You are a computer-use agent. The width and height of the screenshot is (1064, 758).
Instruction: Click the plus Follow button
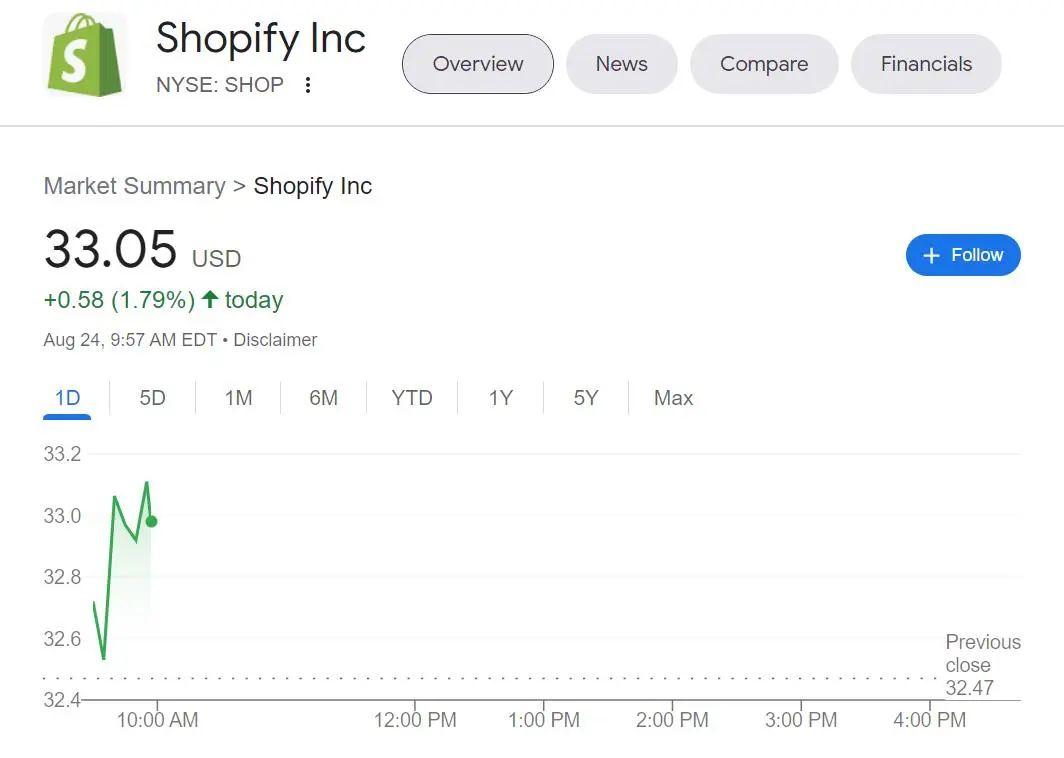962,255
